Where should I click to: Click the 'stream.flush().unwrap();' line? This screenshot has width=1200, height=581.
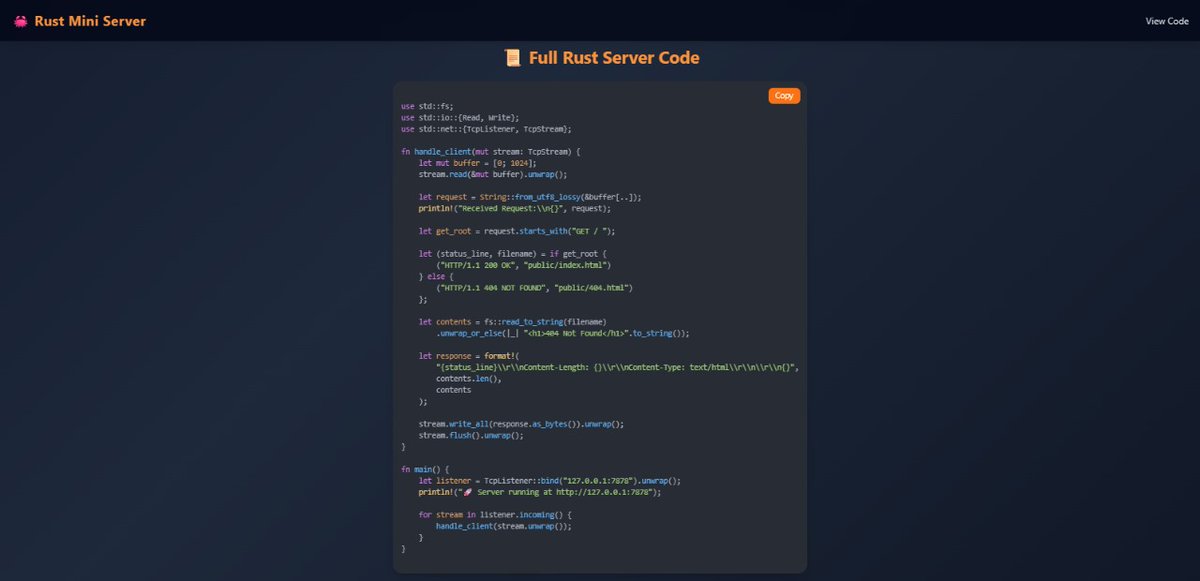coord(471,435)
